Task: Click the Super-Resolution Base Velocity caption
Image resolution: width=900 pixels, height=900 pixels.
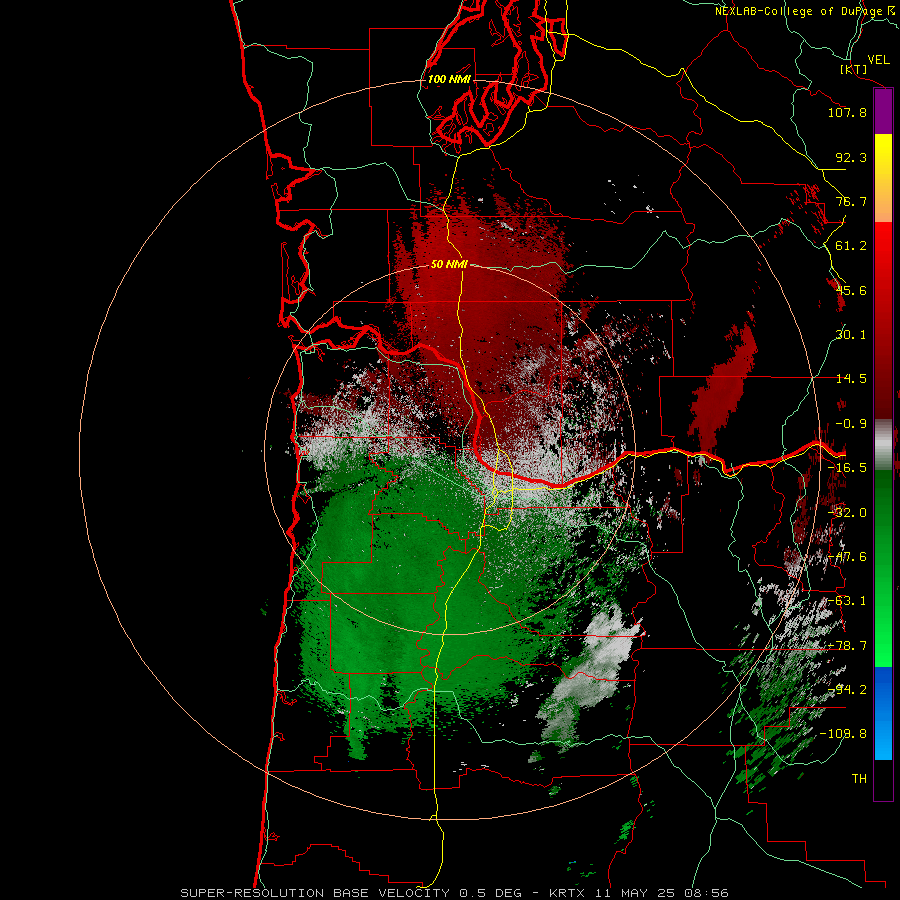Action: 454,893
